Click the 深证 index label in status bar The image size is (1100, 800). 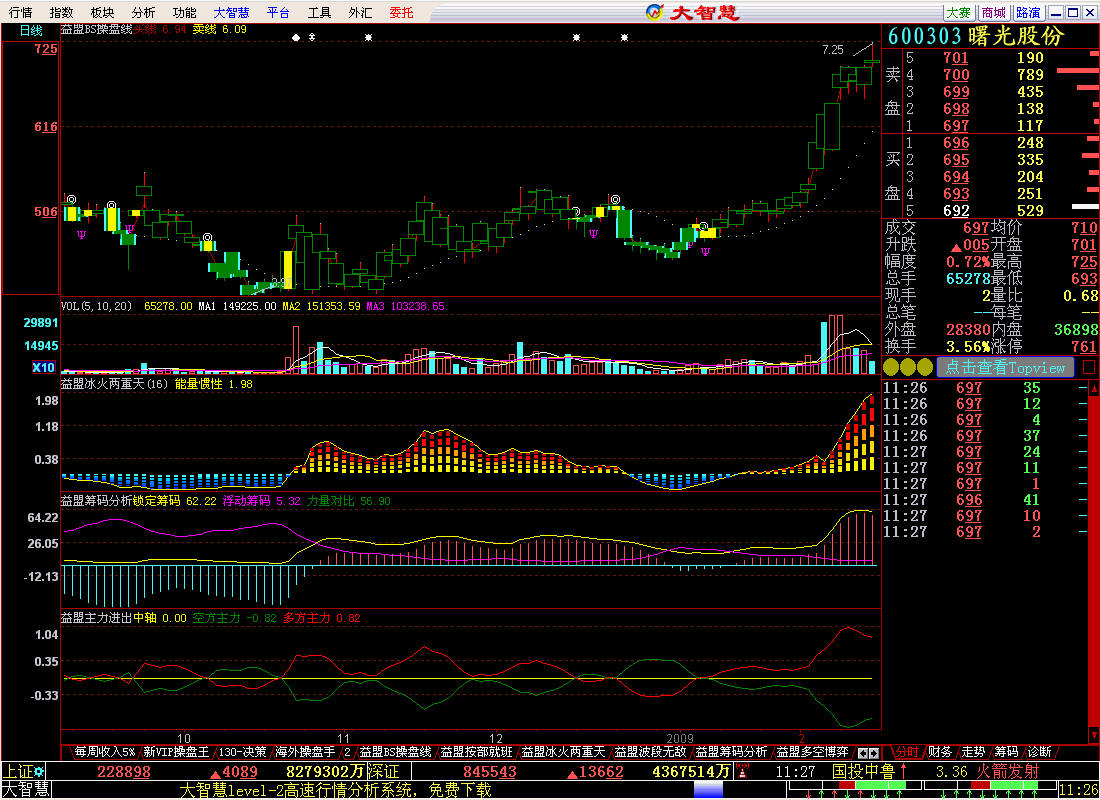point(383,771)
